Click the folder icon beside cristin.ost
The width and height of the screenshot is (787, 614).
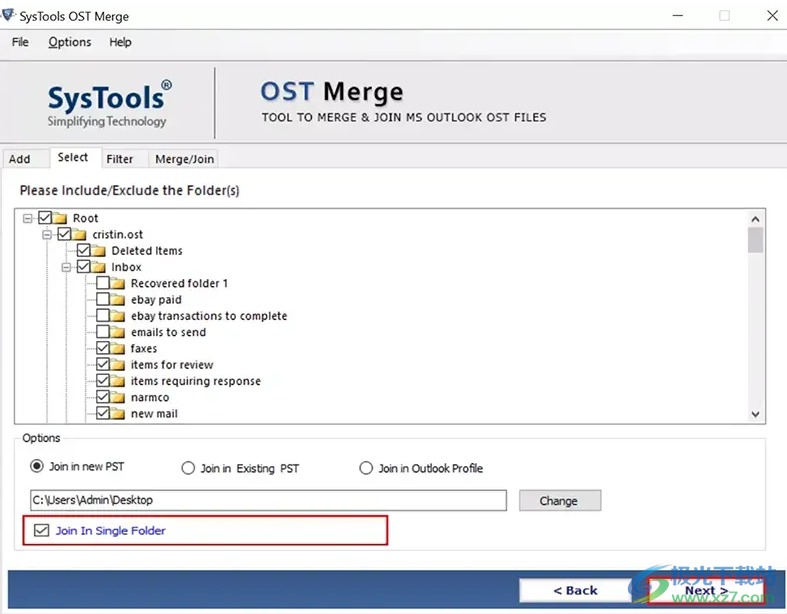[79, 235]
